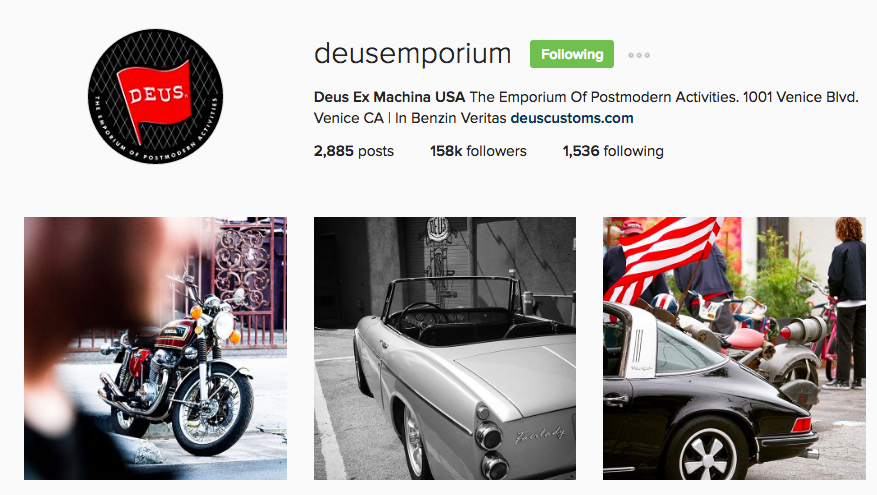This screenshot has width=877, height=495.
Task: Open the black-and-white convertible photo
Action: tap(445, 348)
